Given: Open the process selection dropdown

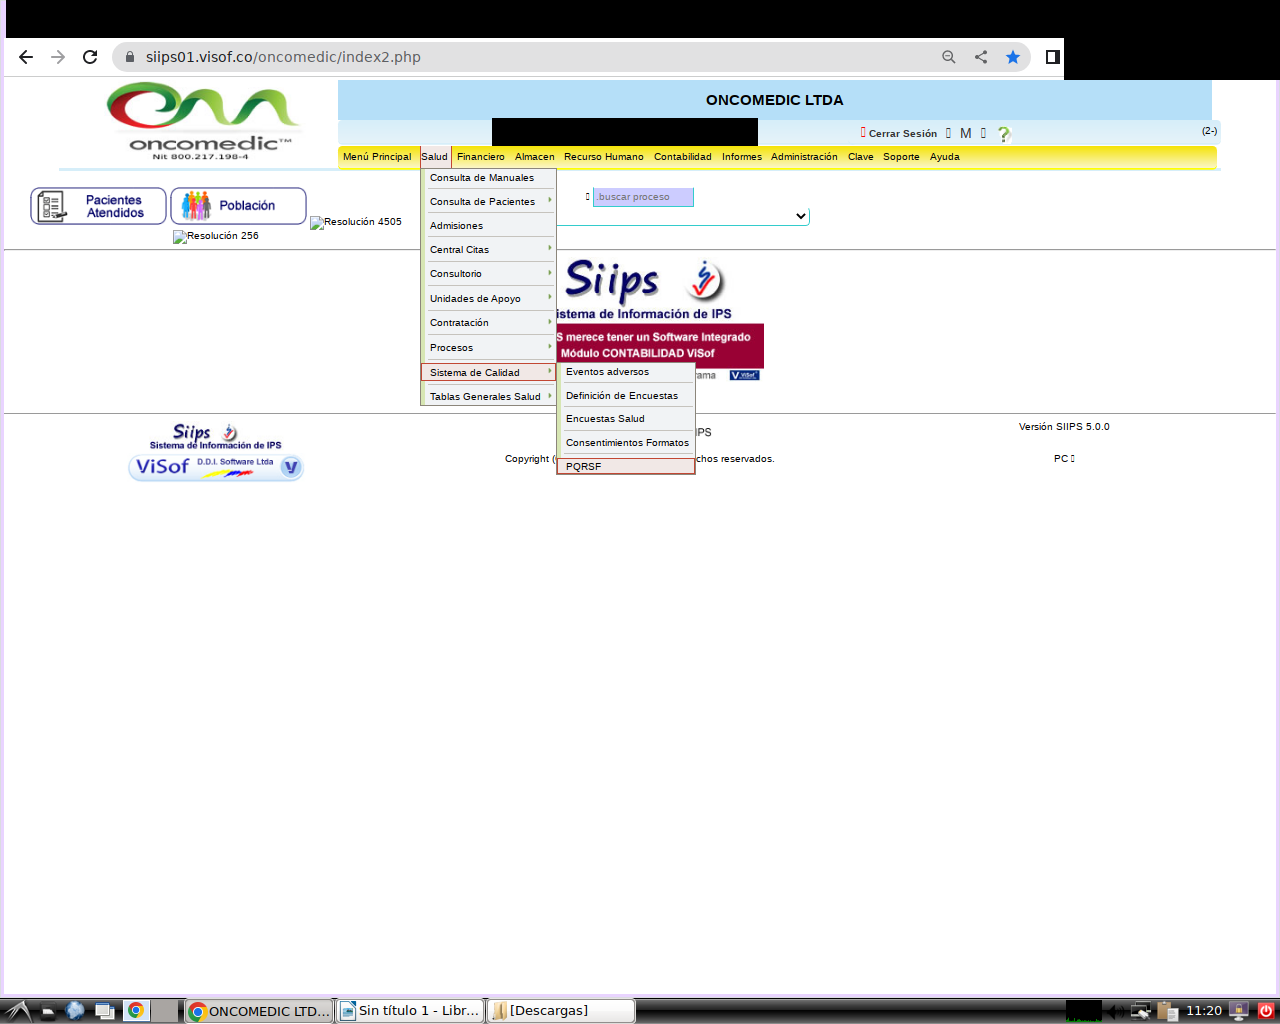Looking at the screenshot, I should tap(800, 216).
